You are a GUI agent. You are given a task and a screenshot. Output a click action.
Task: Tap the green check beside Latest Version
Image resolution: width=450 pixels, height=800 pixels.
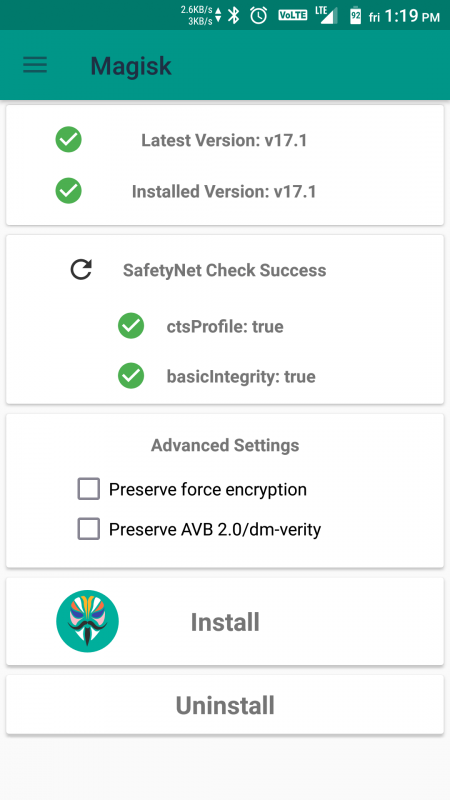click(68, 139)
